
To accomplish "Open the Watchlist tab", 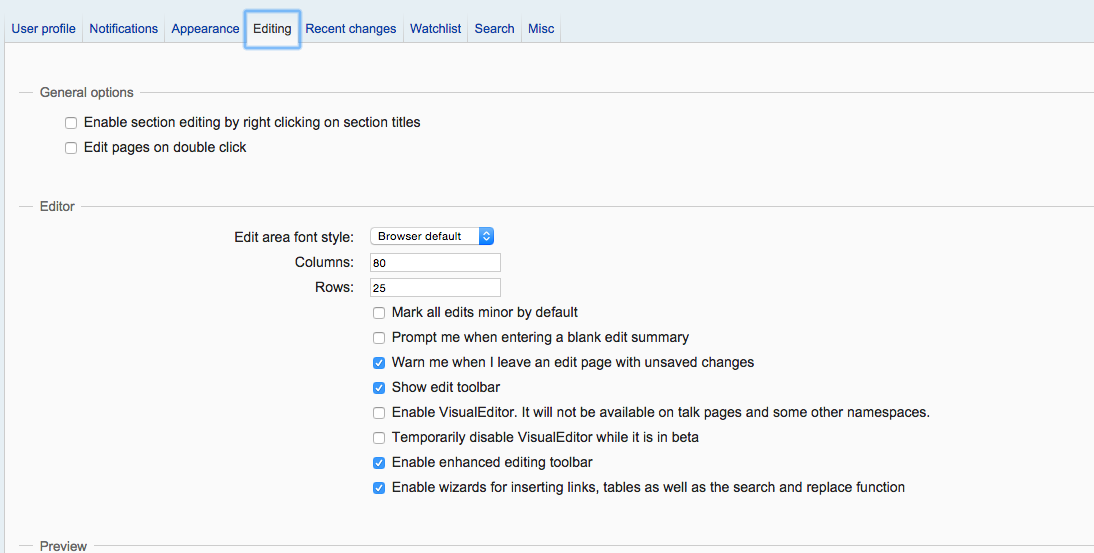I will [x=435, y=29].
